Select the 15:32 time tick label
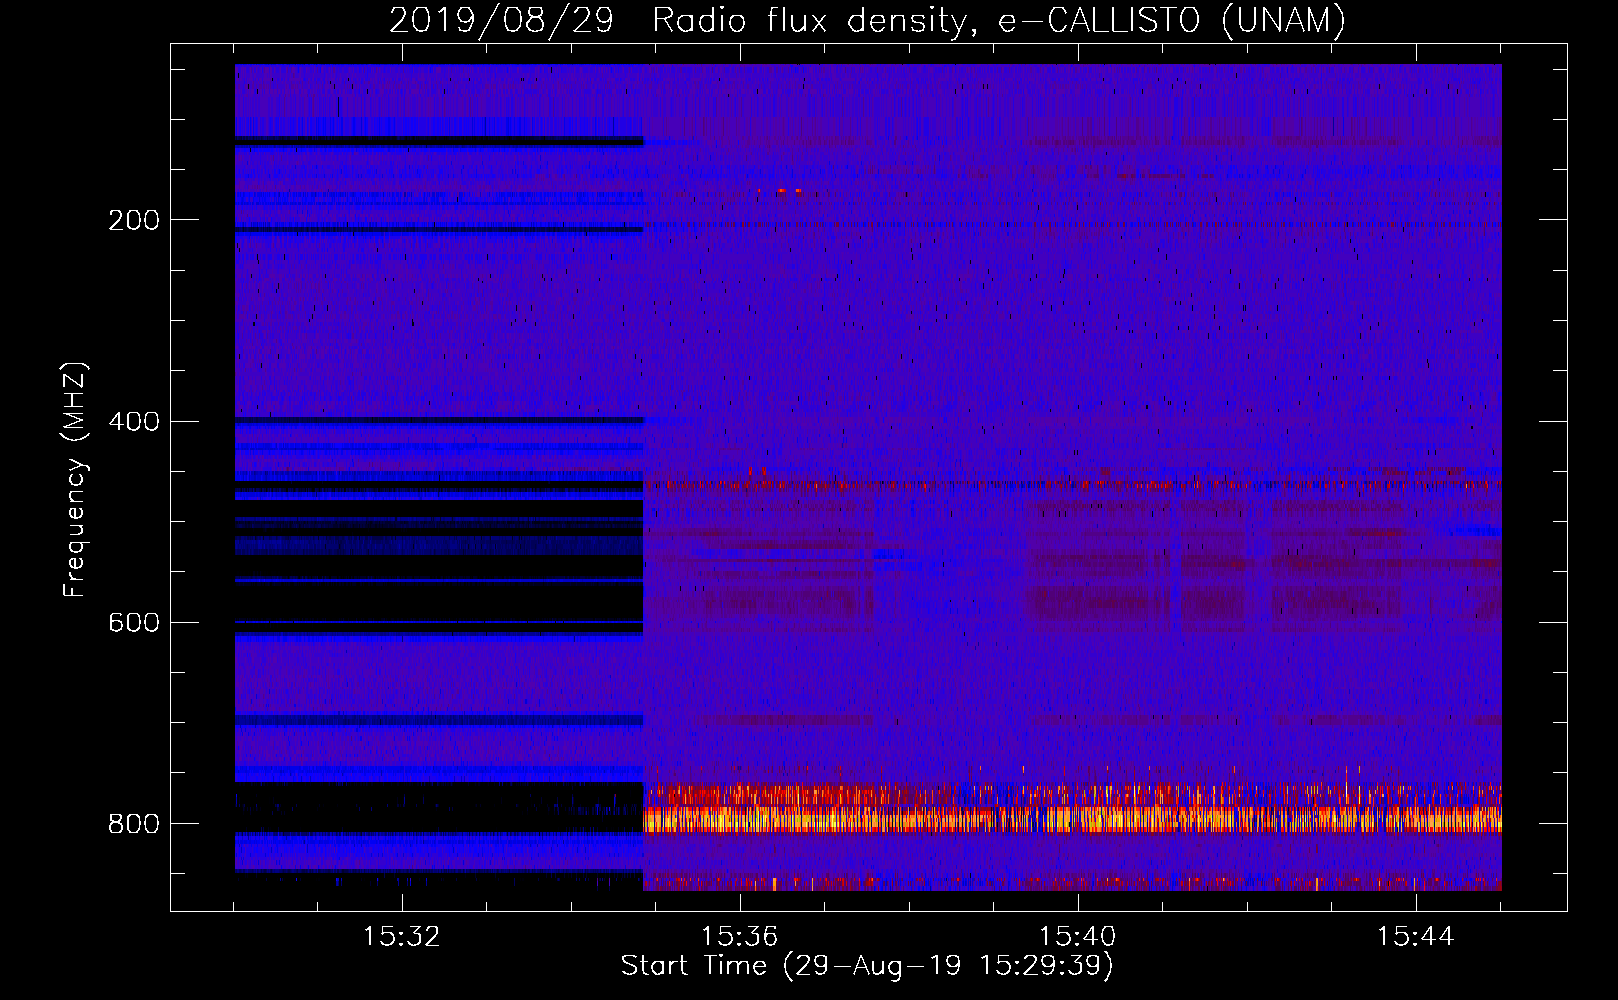The image size is (1618, 1000). click(401, 937)
